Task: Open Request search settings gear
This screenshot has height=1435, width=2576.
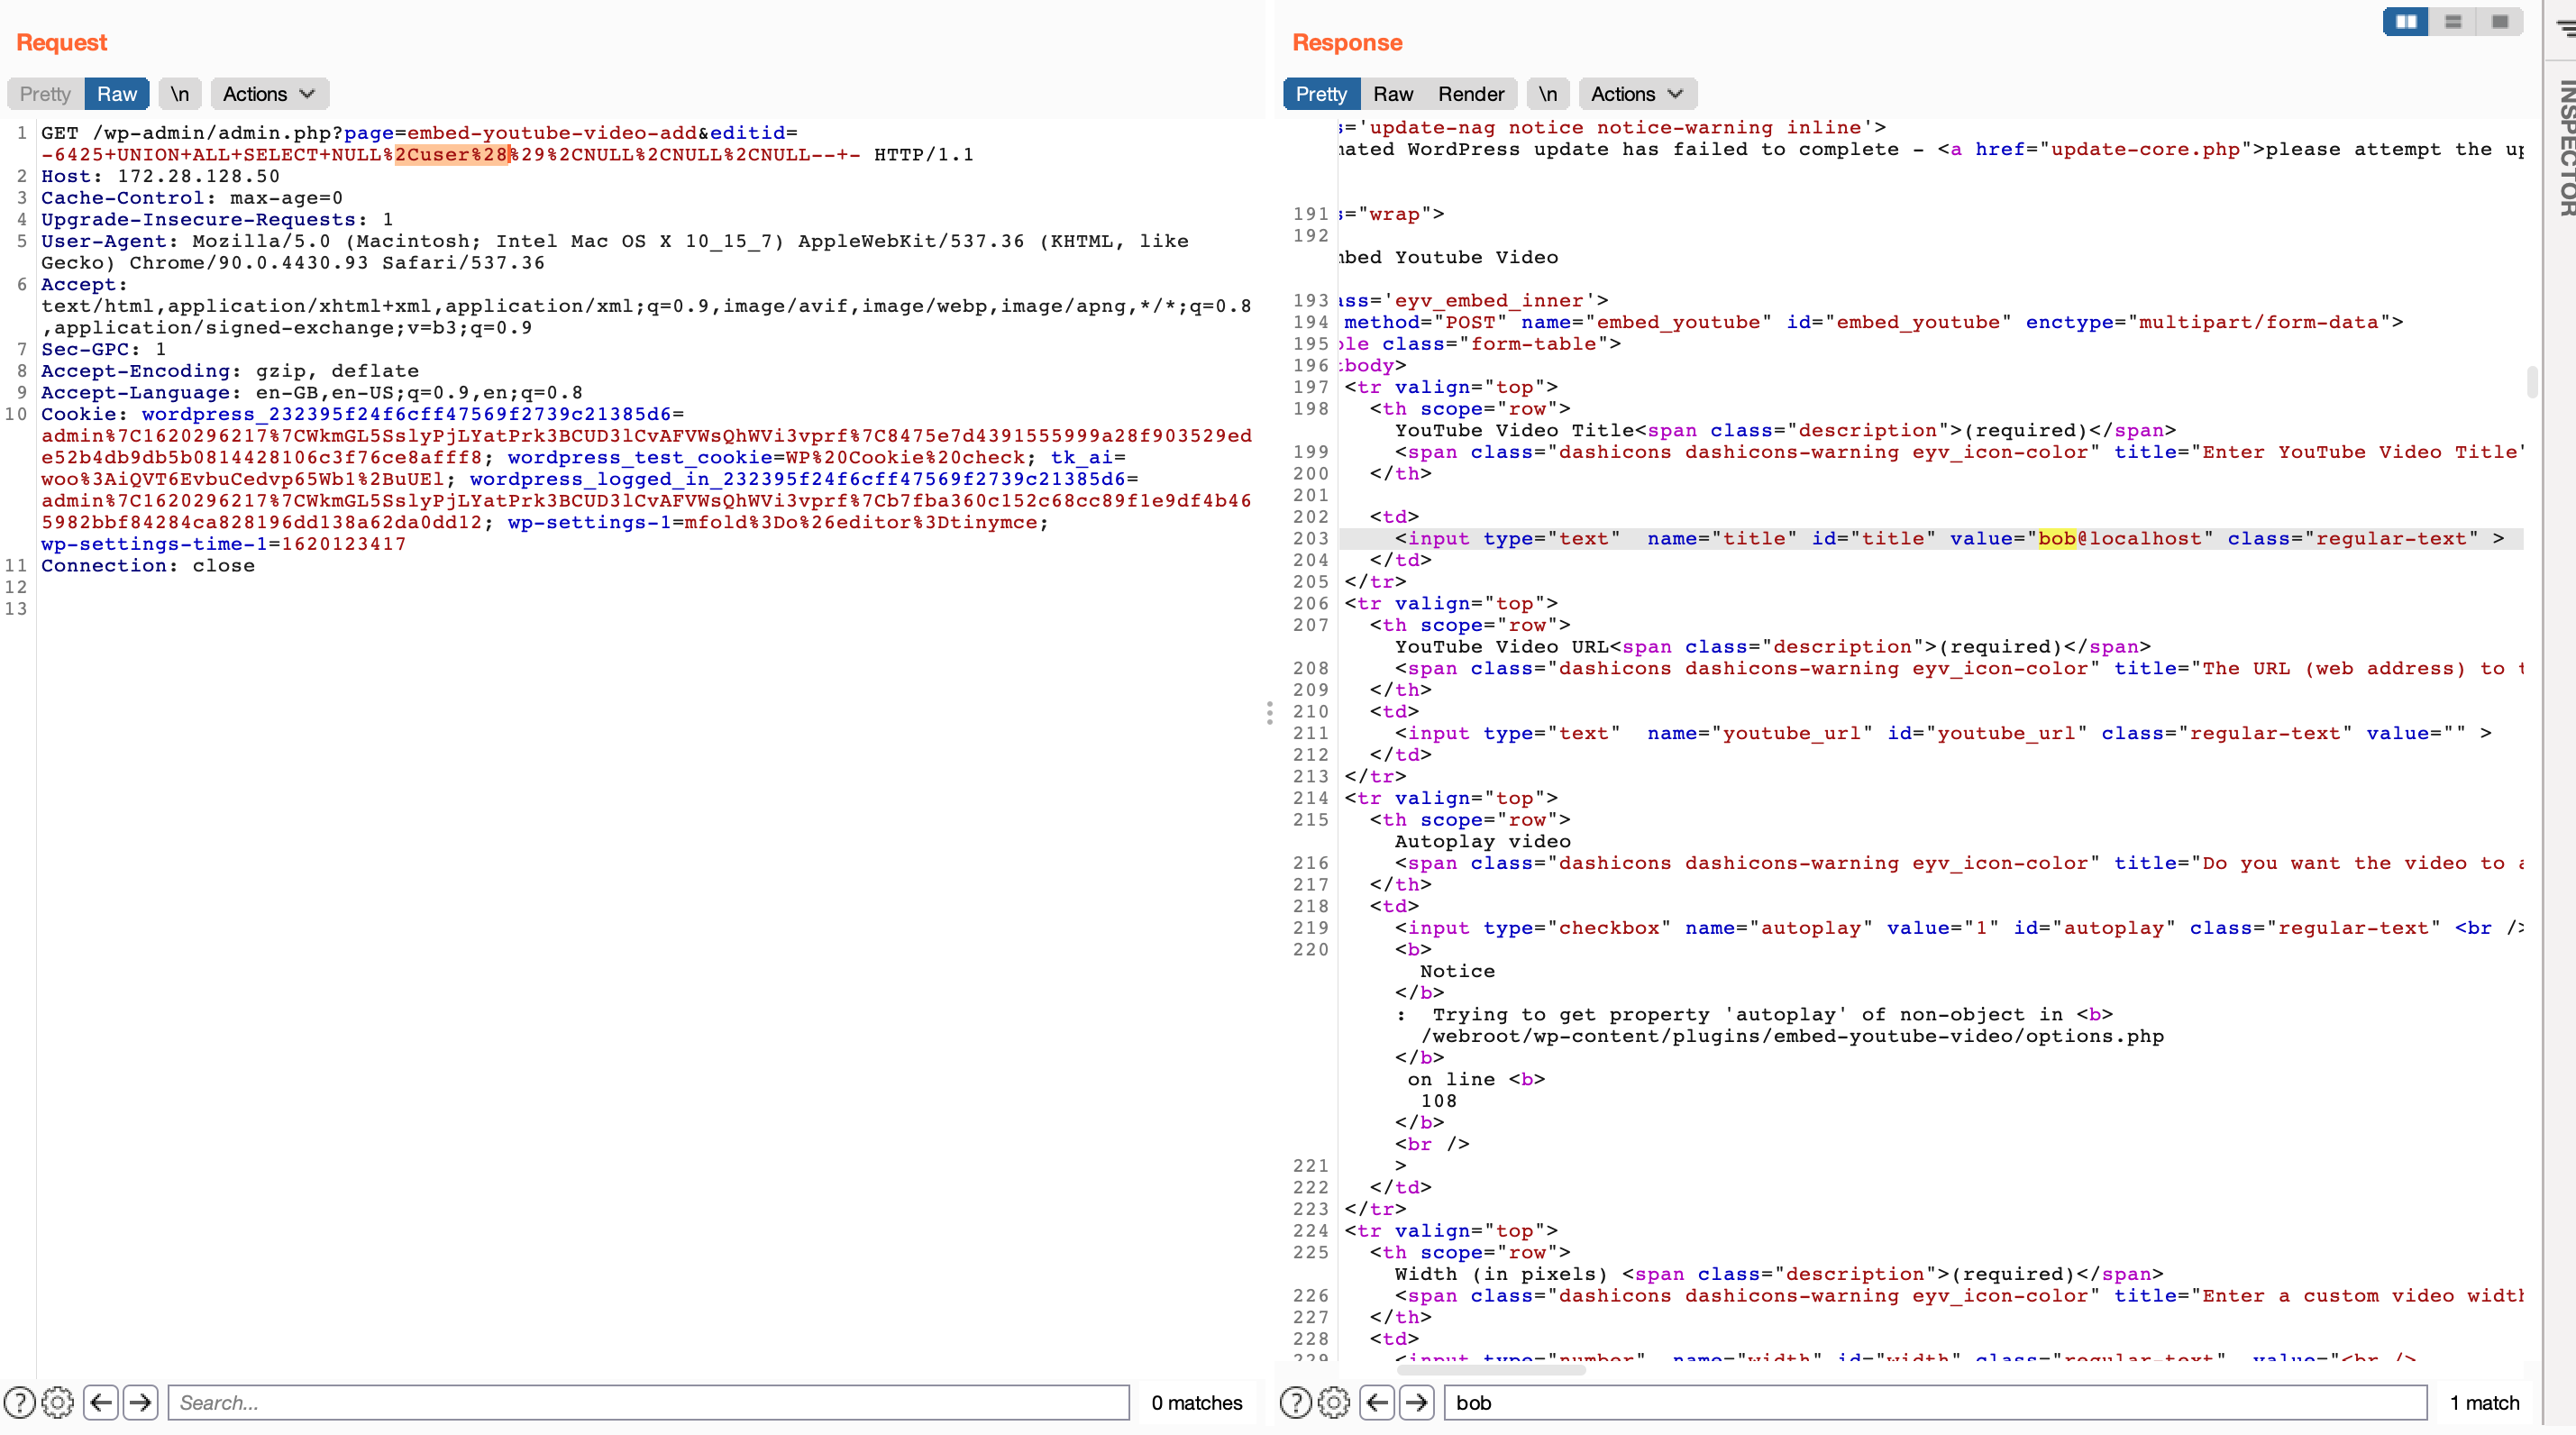Action: (x=58, y=1402)
